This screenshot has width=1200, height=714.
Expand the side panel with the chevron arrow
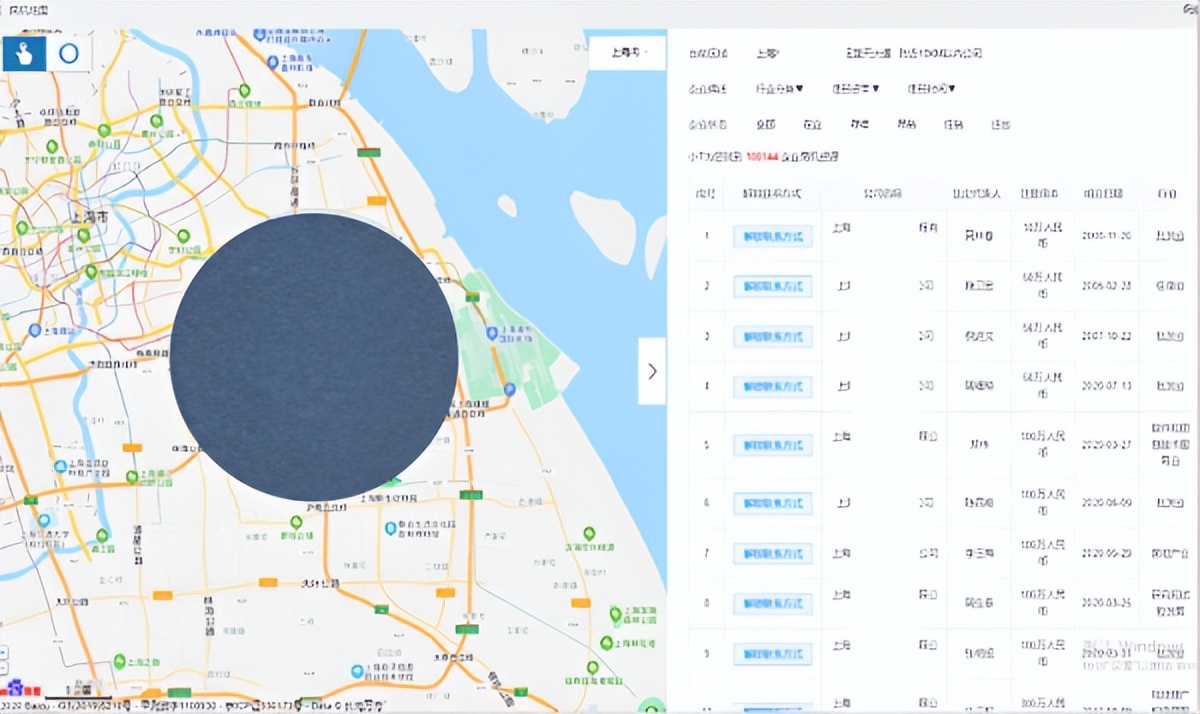tap(652, 370)
